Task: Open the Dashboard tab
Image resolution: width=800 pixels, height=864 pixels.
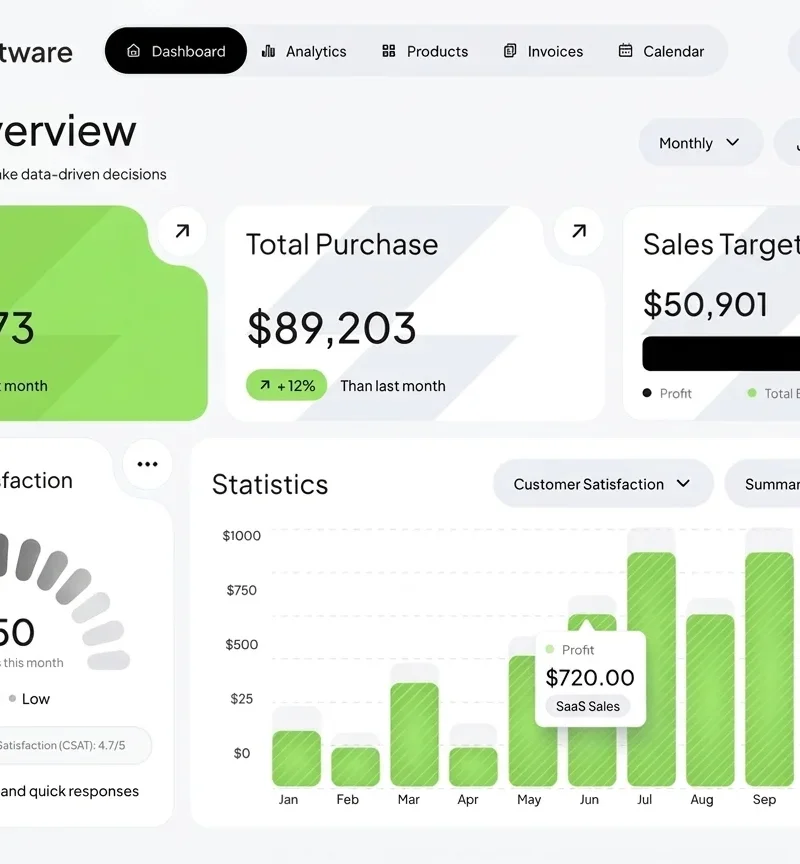Action: (176, 51)
